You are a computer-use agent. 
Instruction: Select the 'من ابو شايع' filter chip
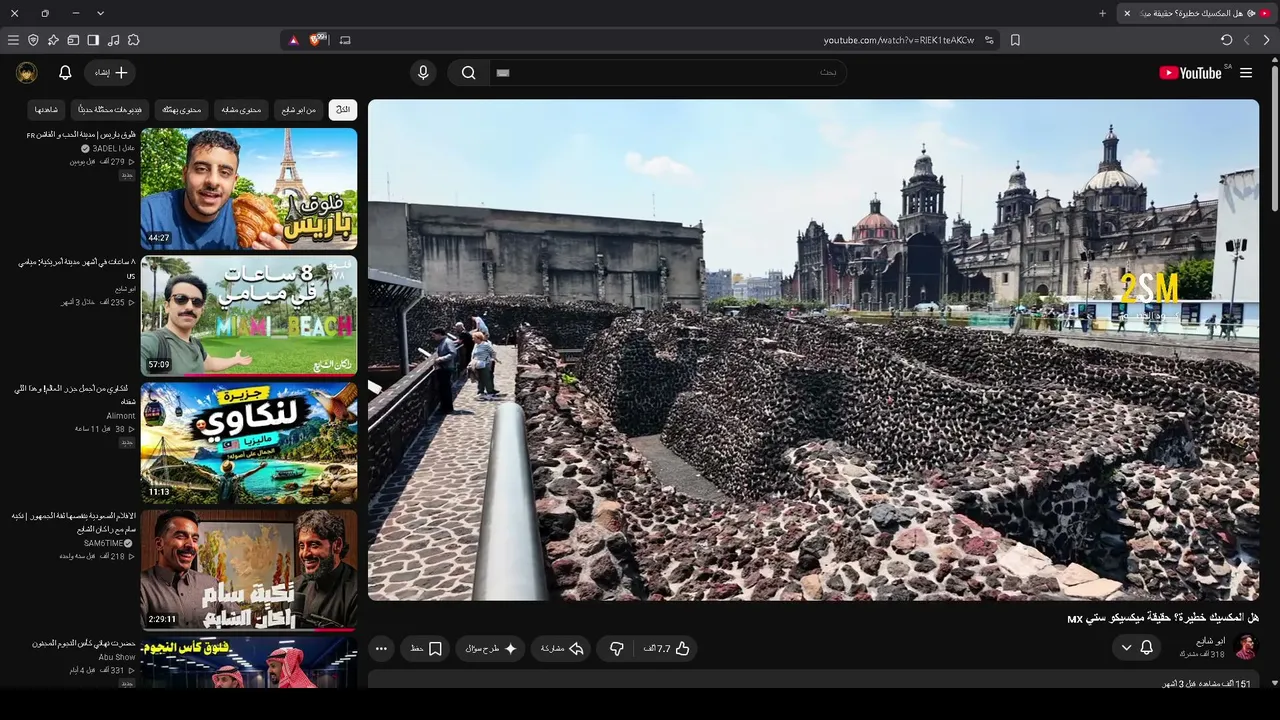(x=298, y=109)
